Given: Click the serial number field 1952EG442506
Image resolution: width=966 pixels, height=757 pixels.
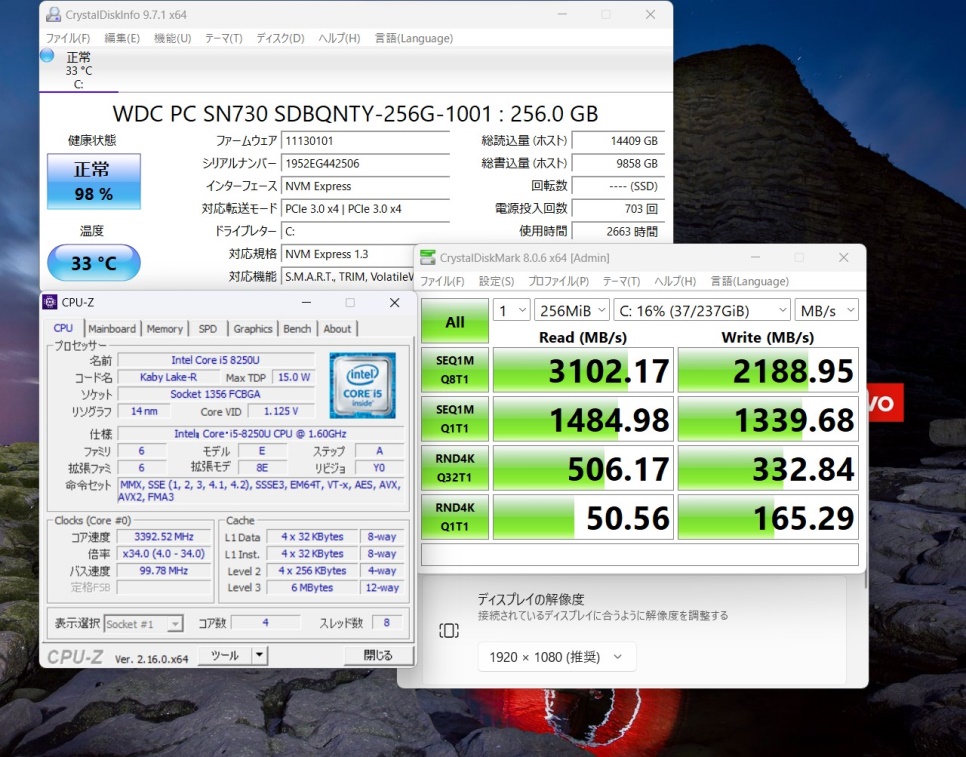Looking at the screenshot, I should (x=365, y=163).
